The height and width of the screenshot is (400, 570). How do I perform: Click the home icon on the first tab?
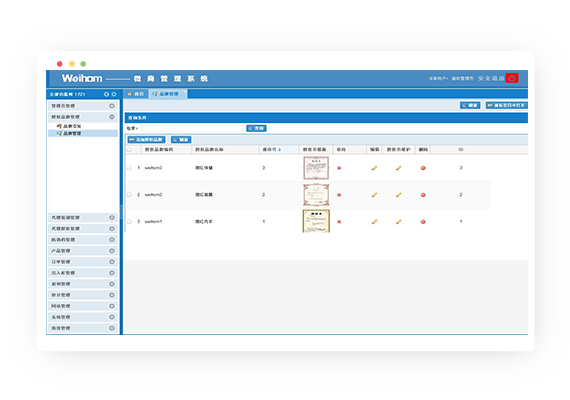[129, 94]
